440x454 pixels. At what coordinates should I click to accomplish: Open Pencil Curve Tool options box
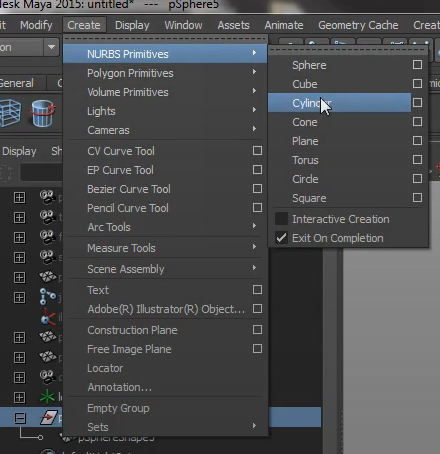(x=257, y=208)
